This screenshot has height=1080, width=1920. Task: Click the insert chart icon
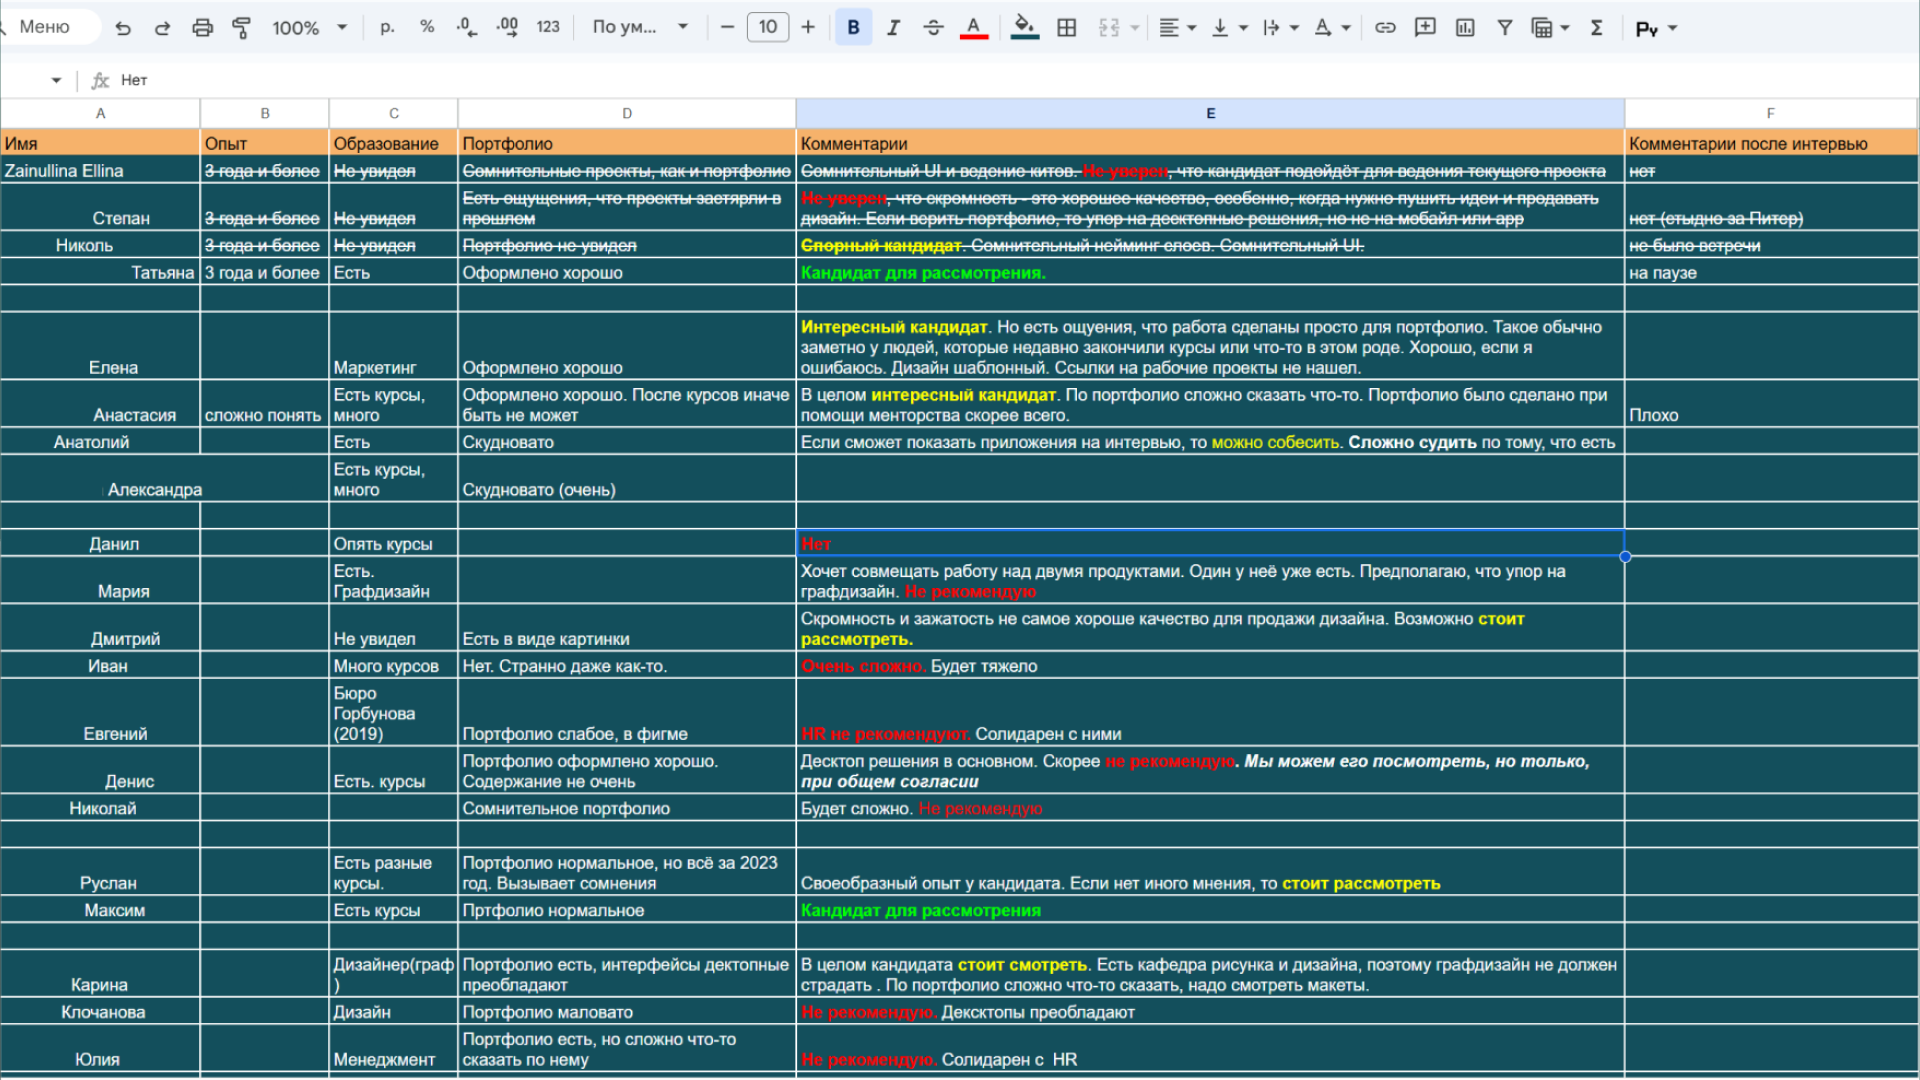pyautogui.click(x=1465, y=28)
